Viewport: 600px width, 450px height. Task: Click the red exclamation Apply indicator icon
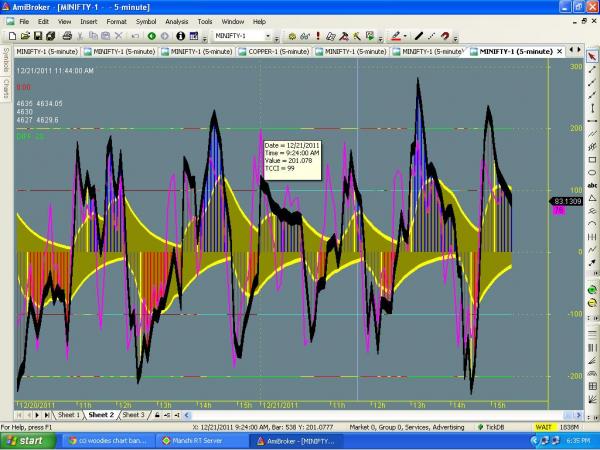click(x=318, y=36)
